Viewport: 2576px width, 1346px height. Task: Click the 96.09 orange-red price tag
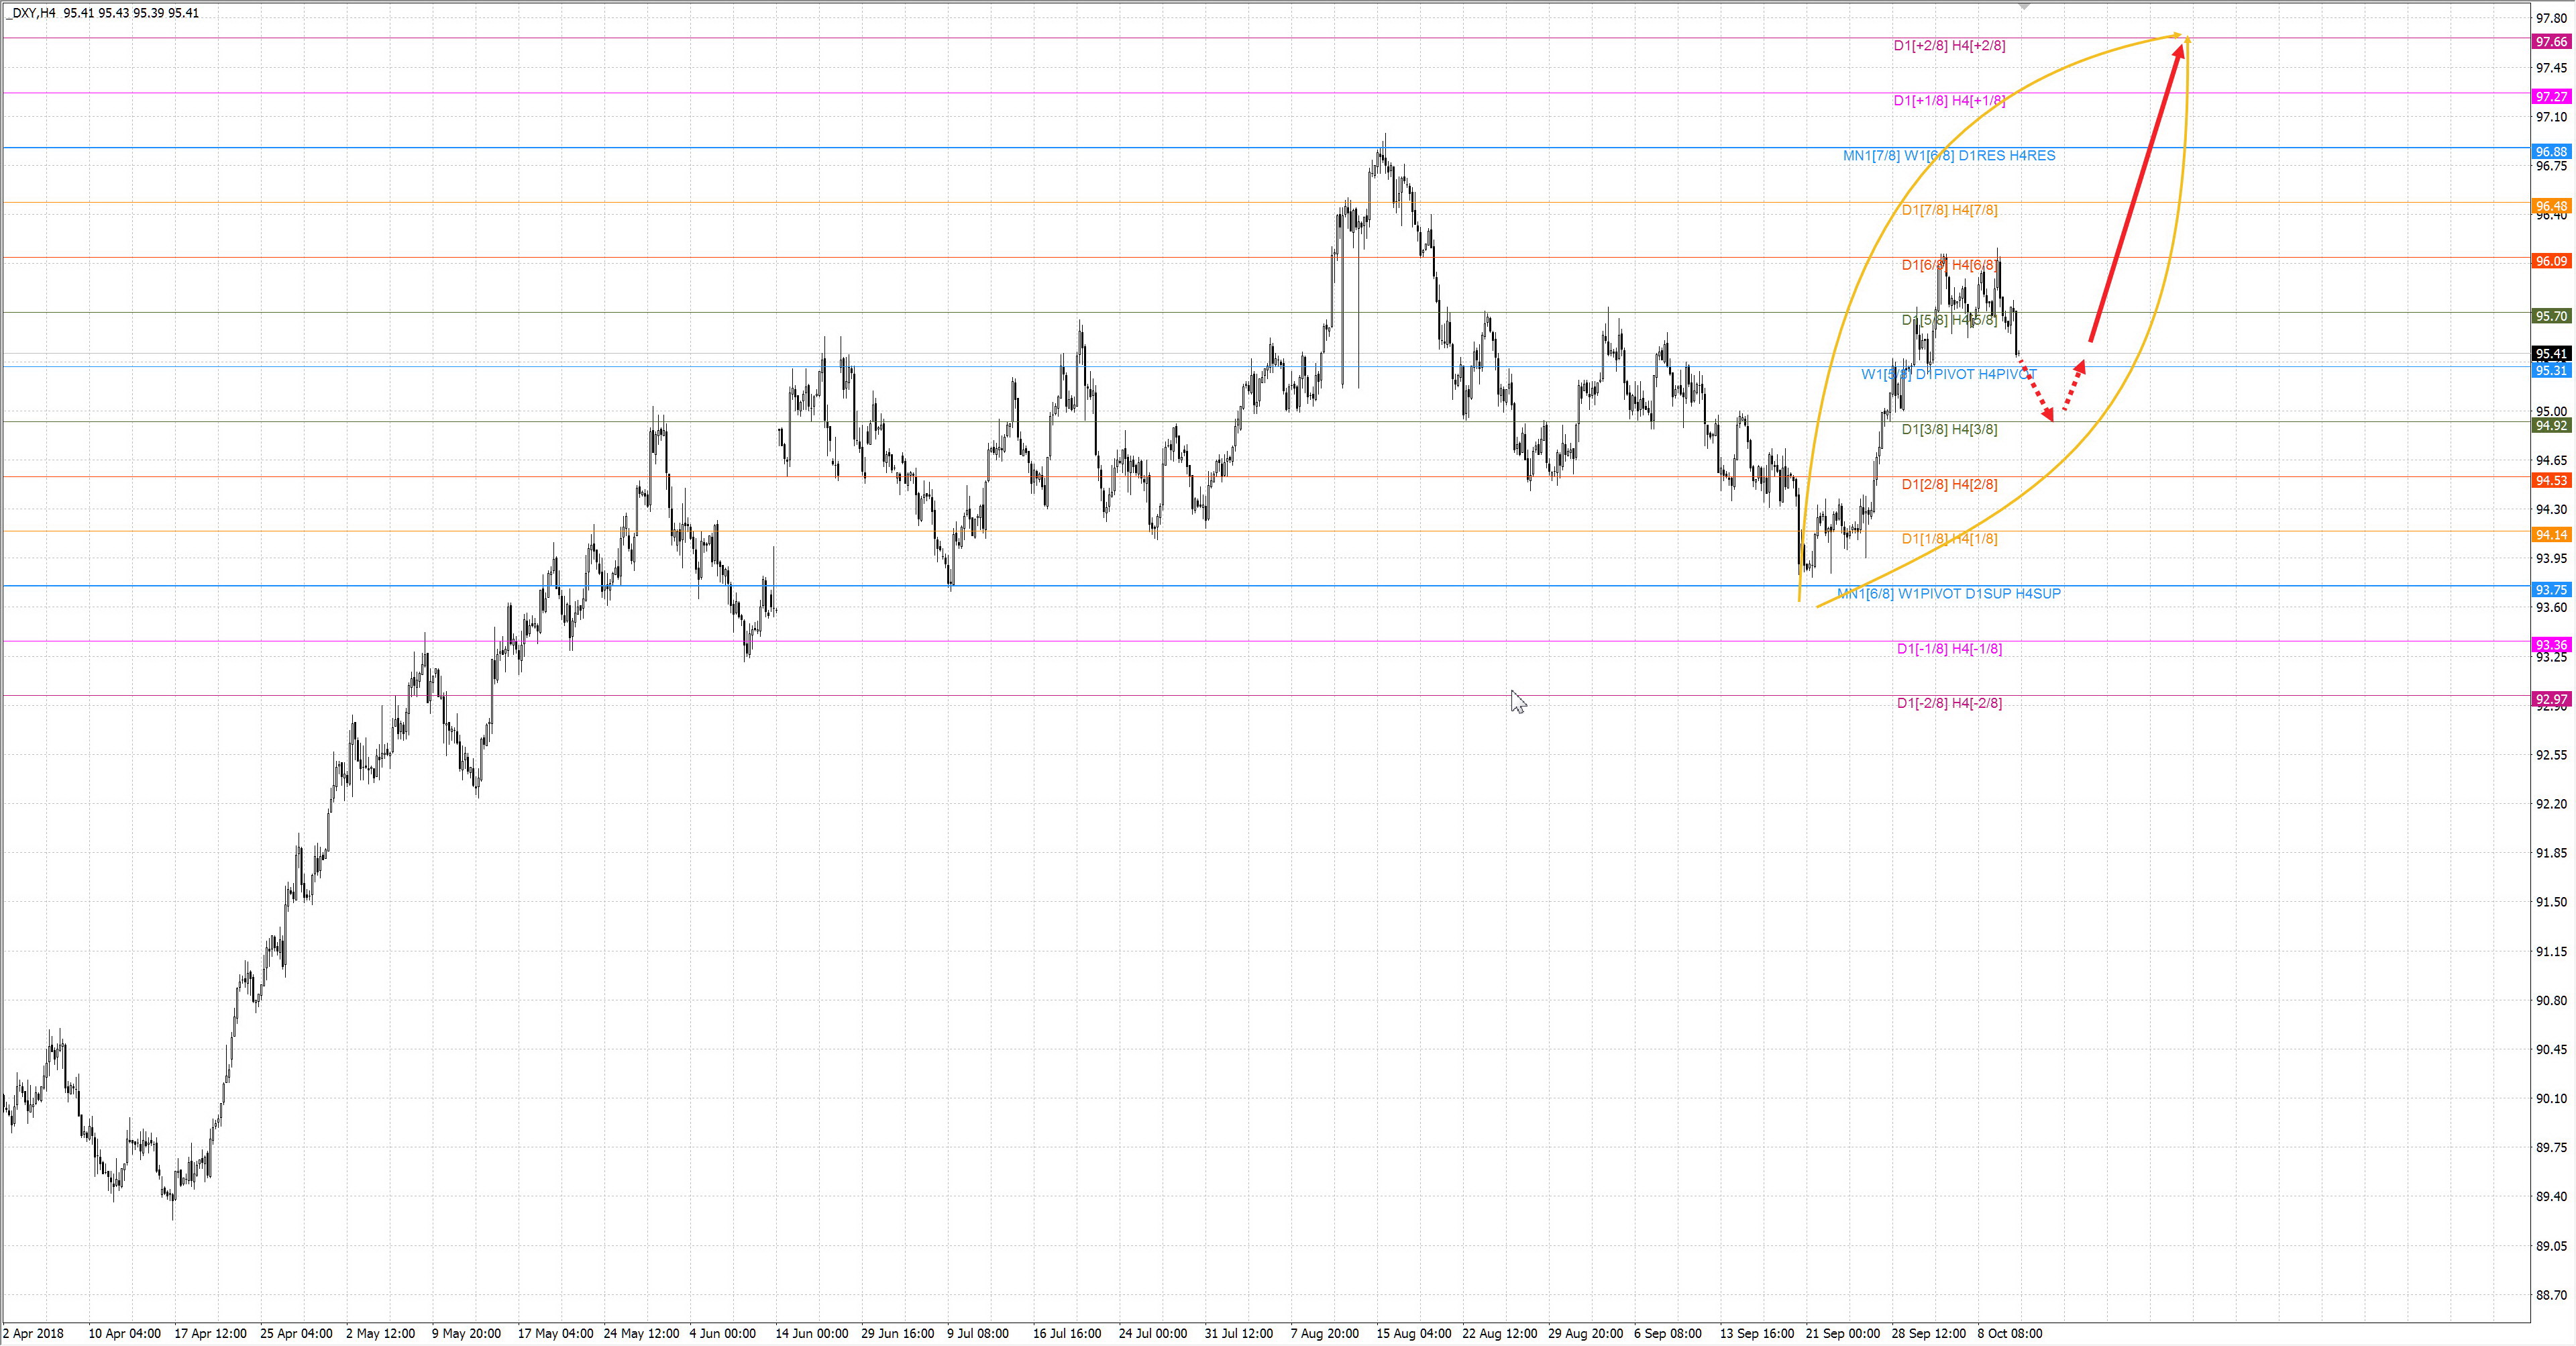point(2551,261)
